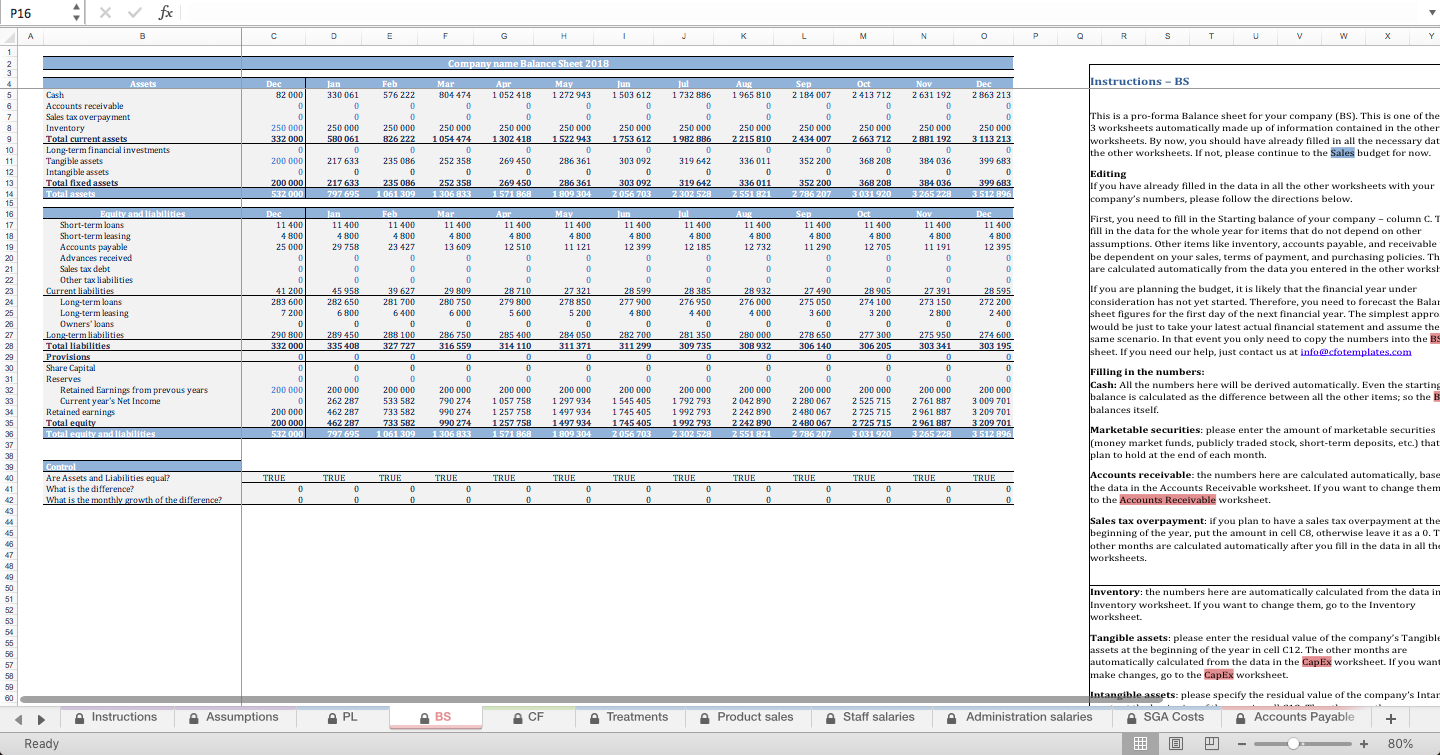Click highlighted Accounts Receivable worksheet reference

(x=1167, y=499)
